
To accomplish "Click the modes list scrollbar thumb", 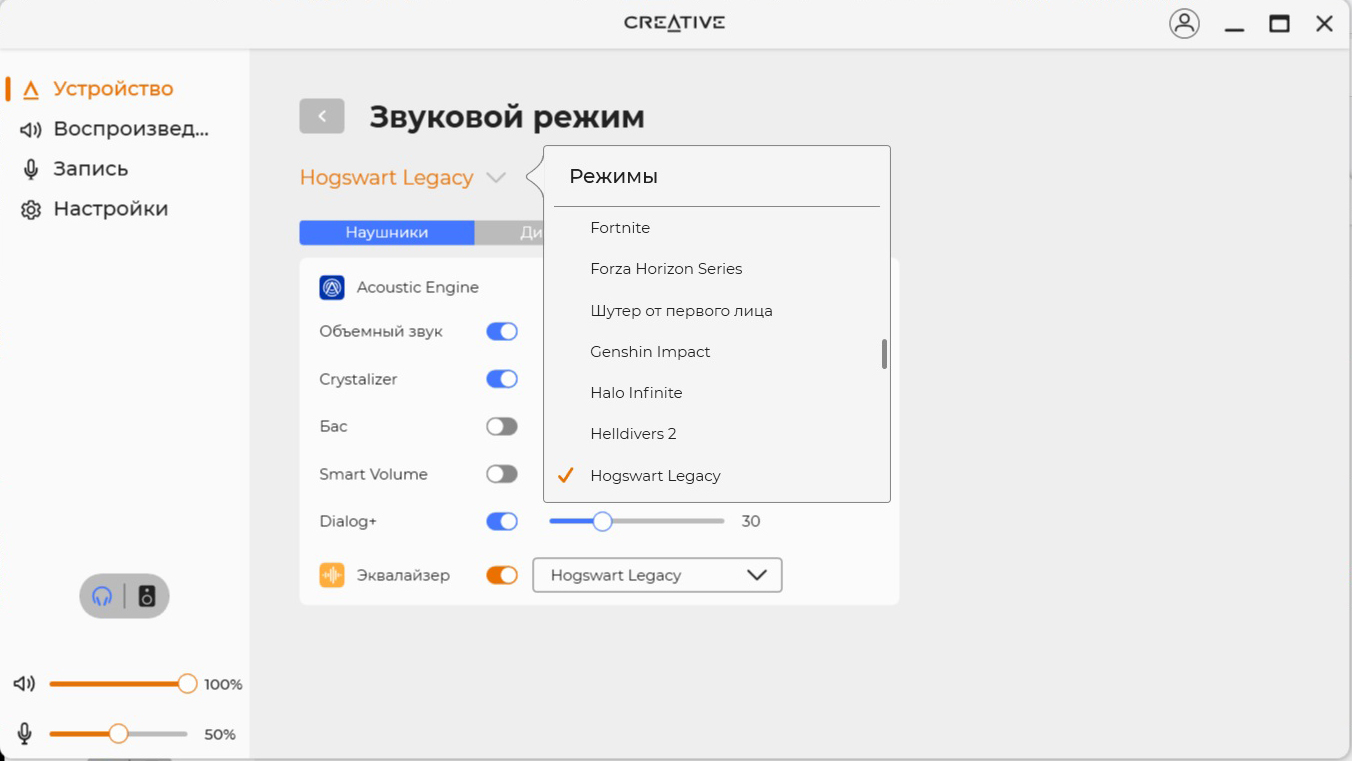I will (884, 354).
